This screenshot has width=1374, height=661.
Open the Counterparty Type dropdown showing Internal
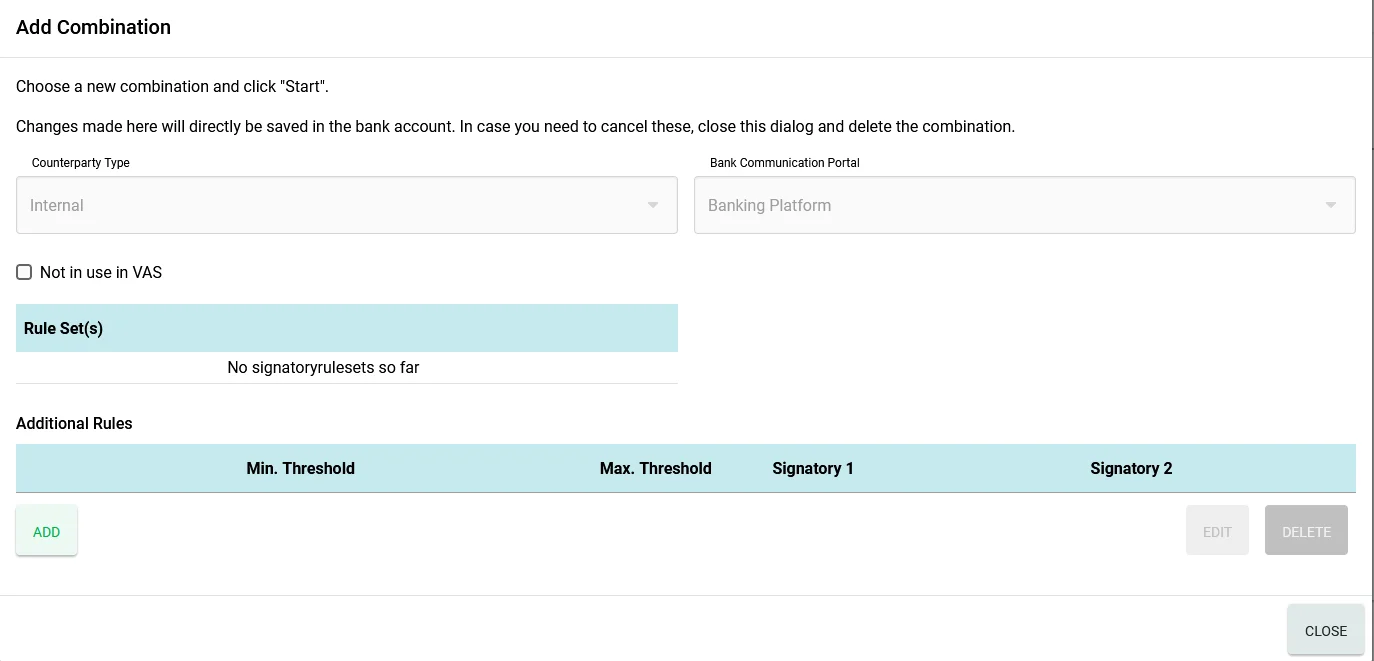pos(347,205)
